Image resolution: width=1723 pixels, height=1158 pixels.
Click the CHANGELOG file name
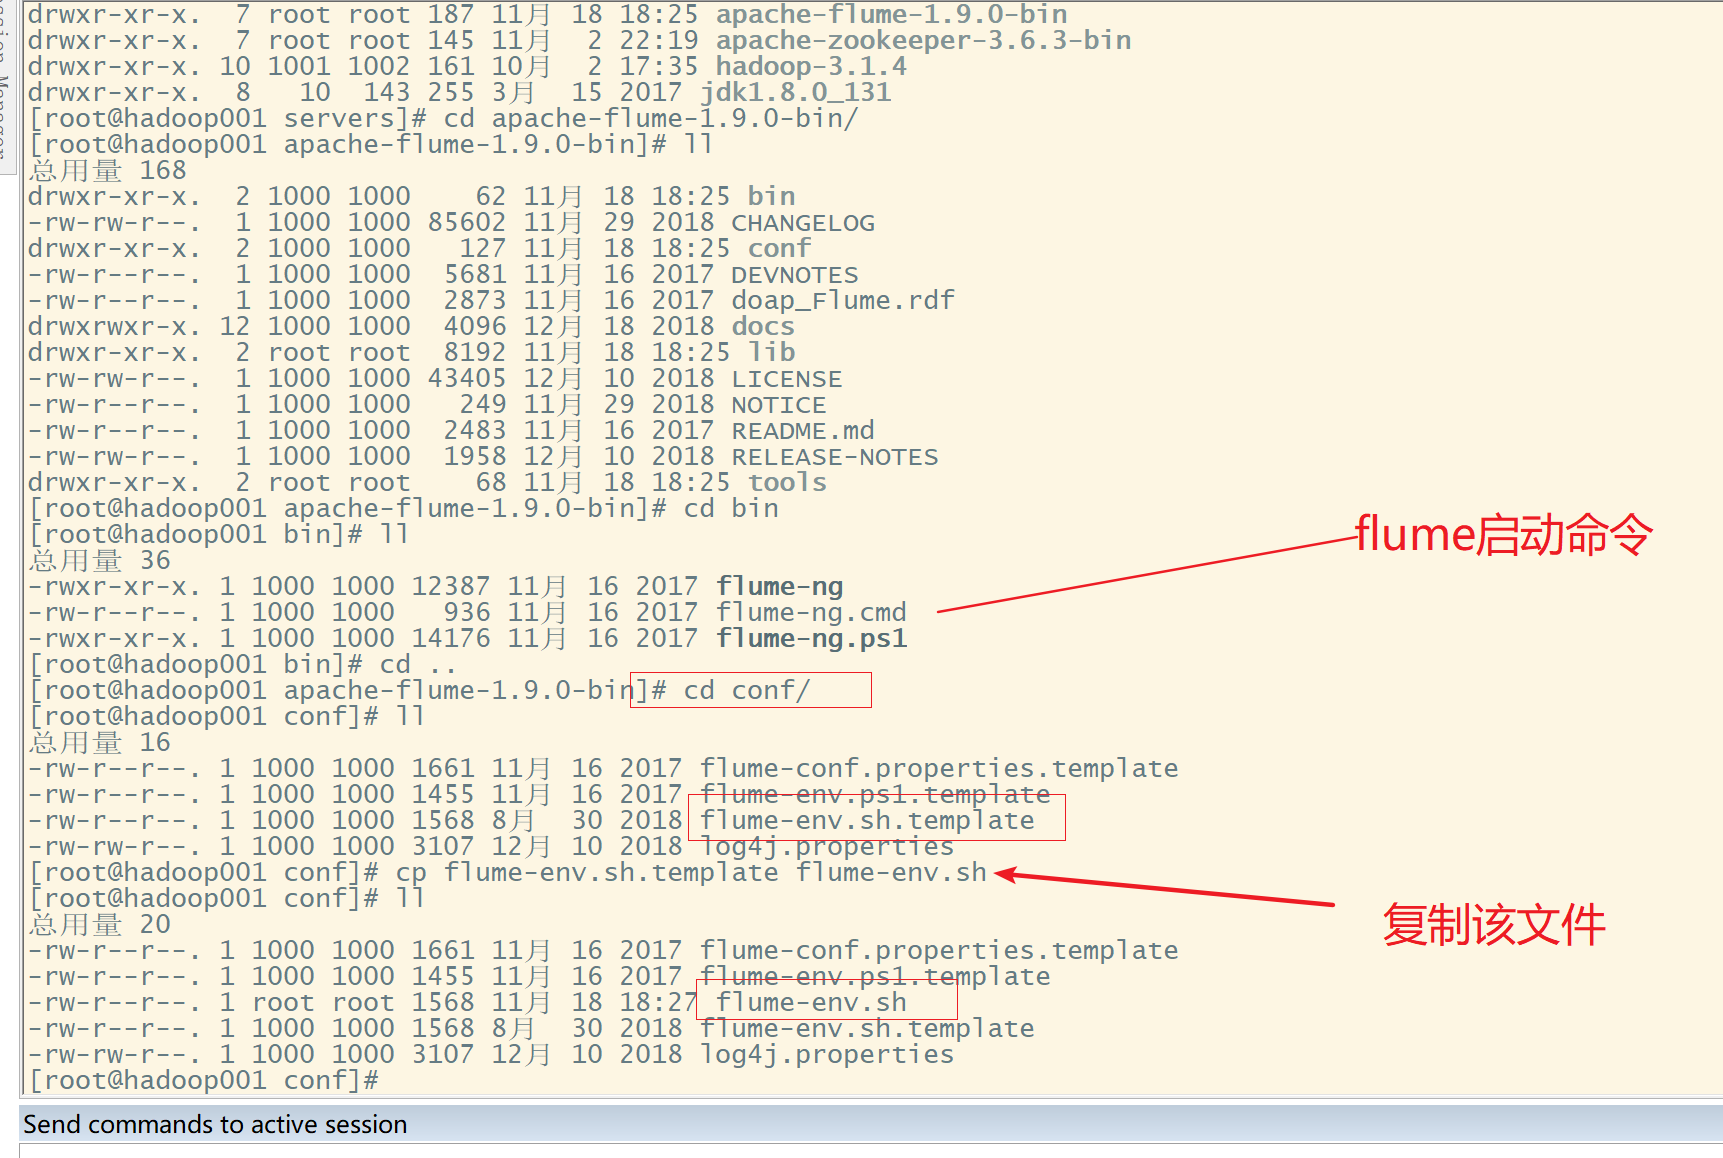point(803,223)
